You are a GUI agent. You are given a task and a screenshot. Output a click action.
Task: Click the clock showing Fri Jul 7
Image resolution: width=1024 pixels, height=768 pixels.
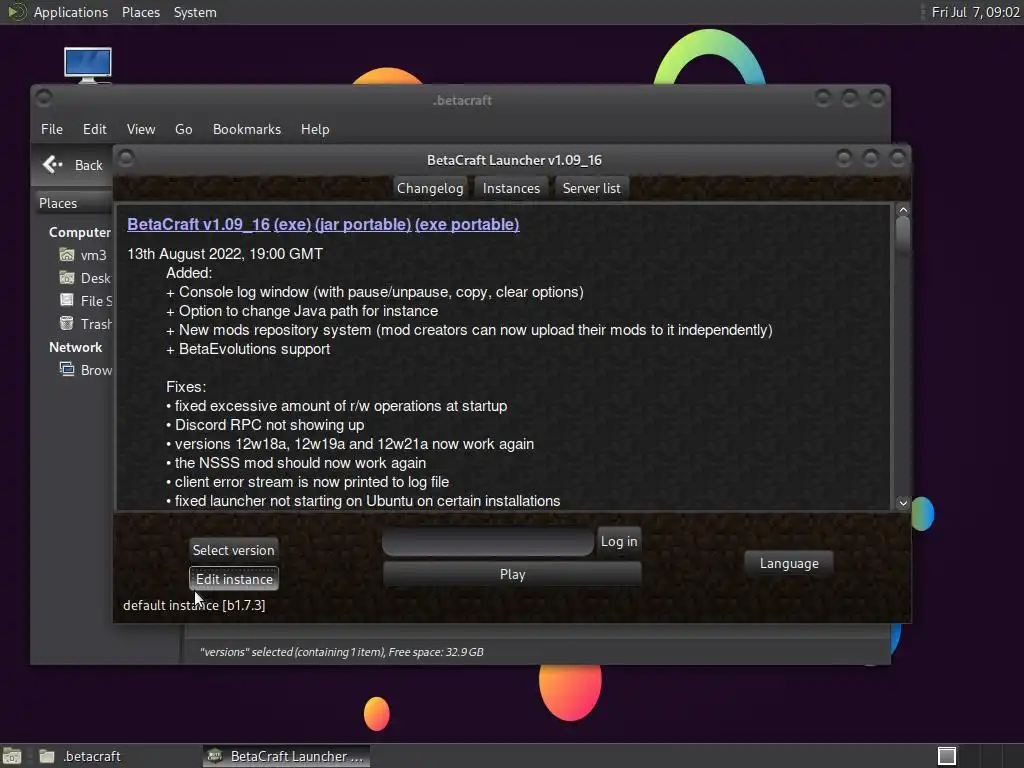tap(976, 12)
